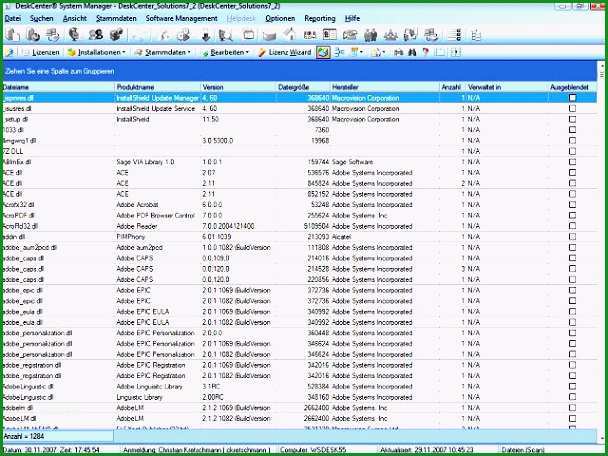Viewport: 608px width, 456px height.
Task: Tick Ausgeblendet for Linguistic Library 2.00RC row
Action: (x=572, y=397)
